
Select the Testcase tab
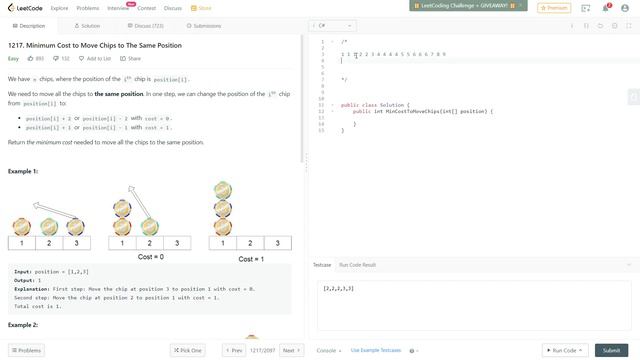pos(322,265)
